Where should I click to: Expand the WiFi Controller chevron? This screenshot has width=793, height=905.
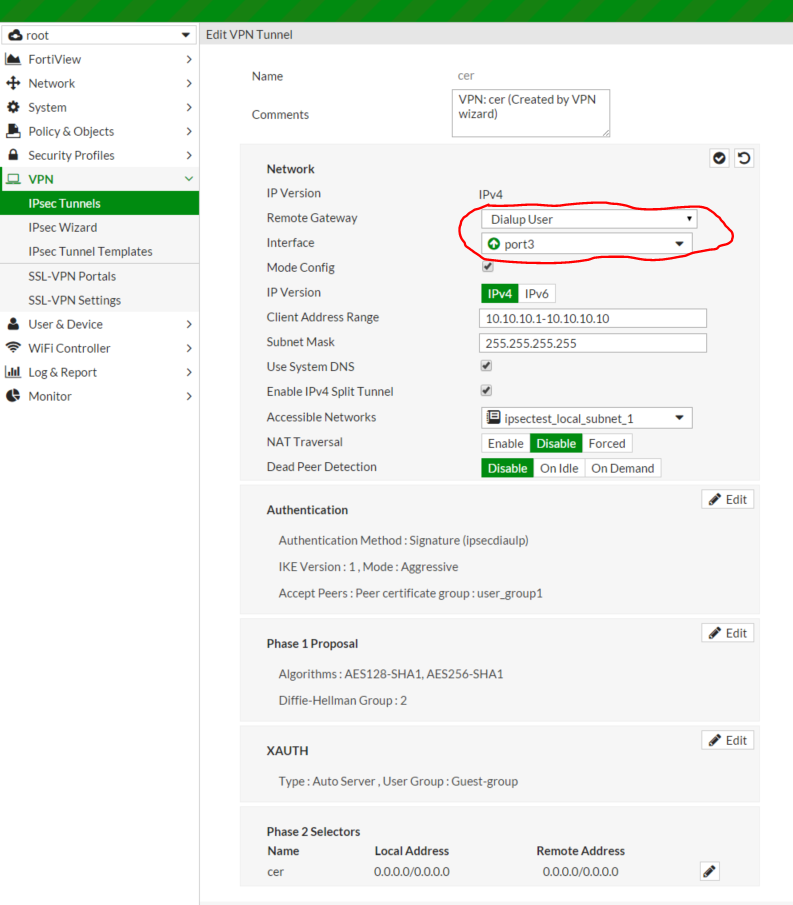click(189, 348)
